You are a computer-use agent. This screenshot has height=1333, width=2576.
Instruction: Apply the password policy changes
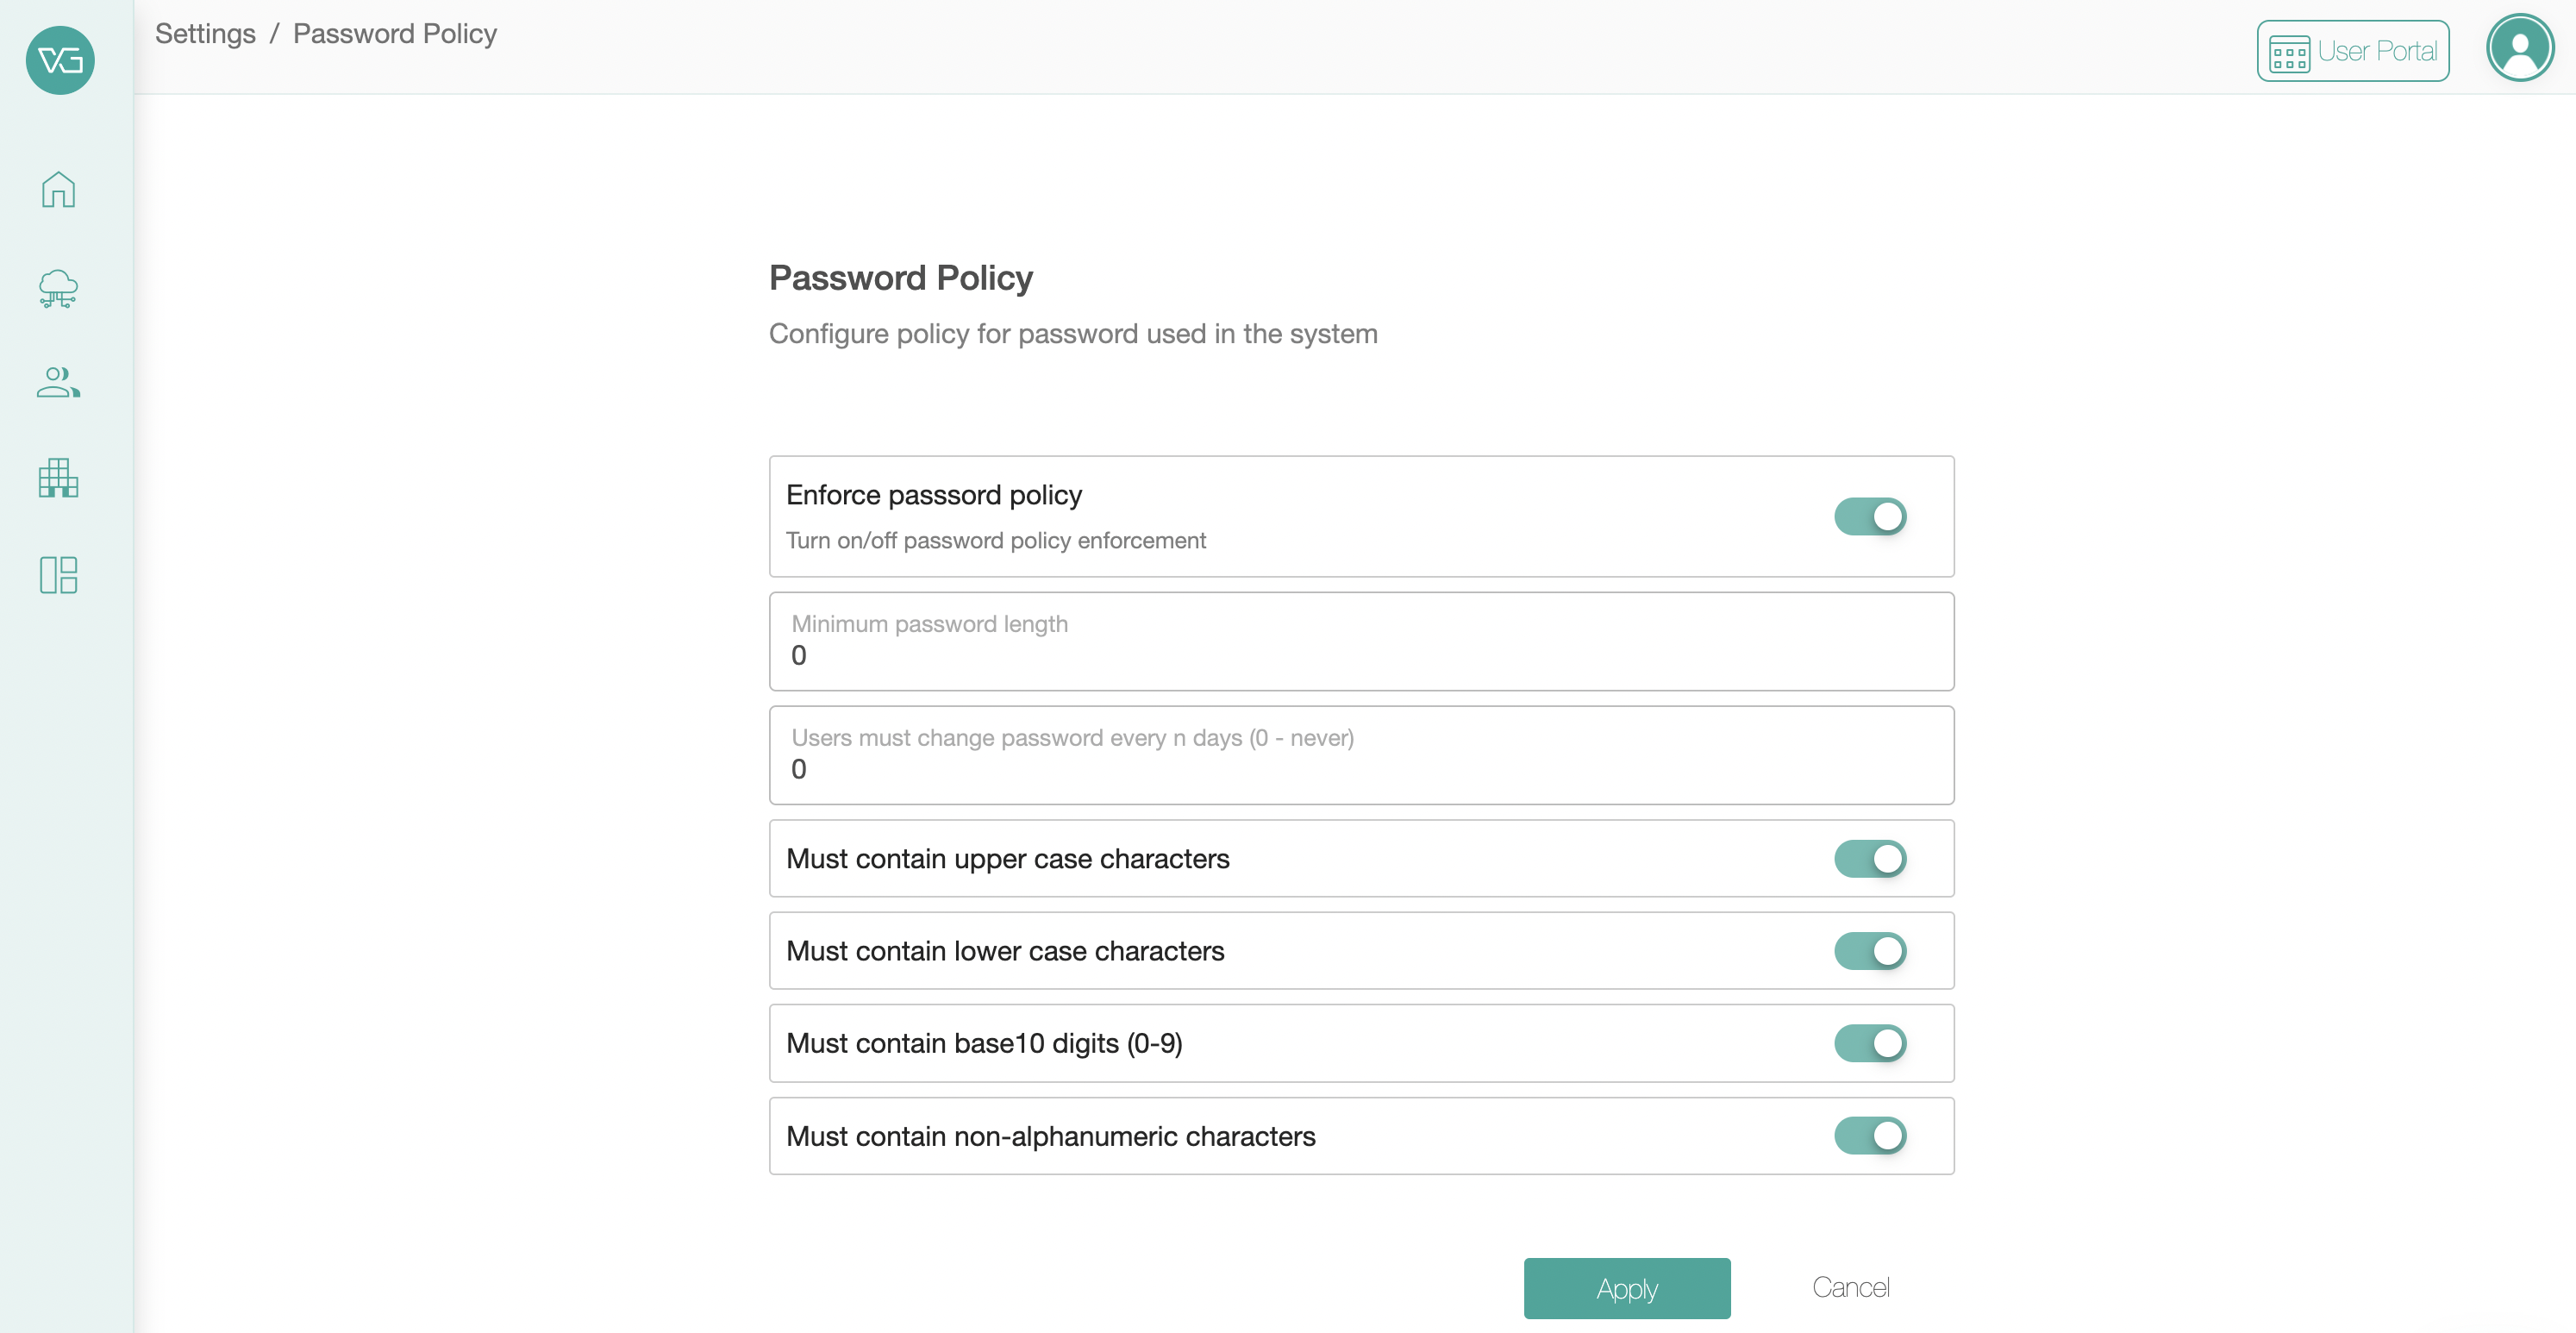[x=1626, y=1288]
